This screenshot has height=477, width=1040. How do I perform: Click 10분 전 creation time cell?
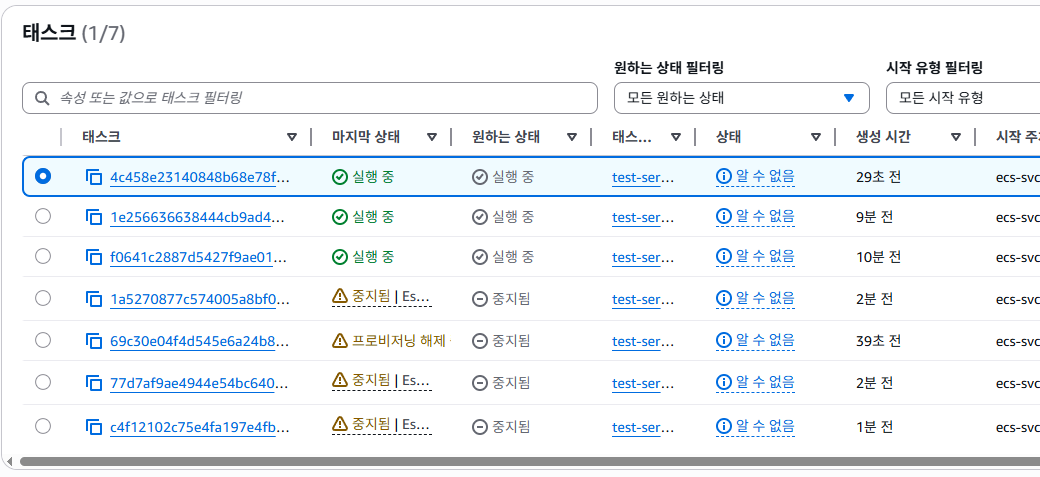point(878,257)
